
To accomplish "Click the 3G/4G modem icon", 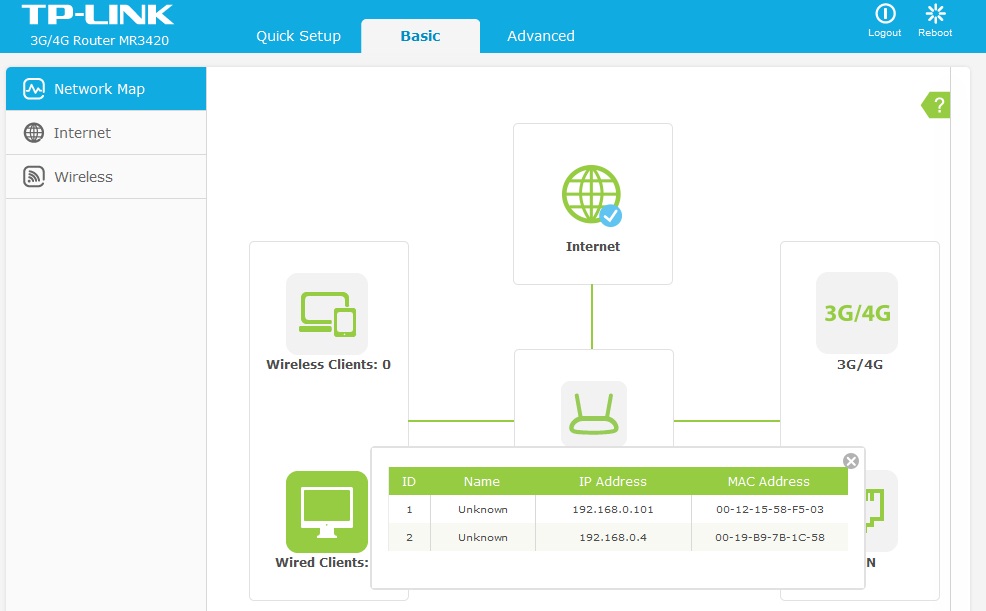I will (857, 313).
